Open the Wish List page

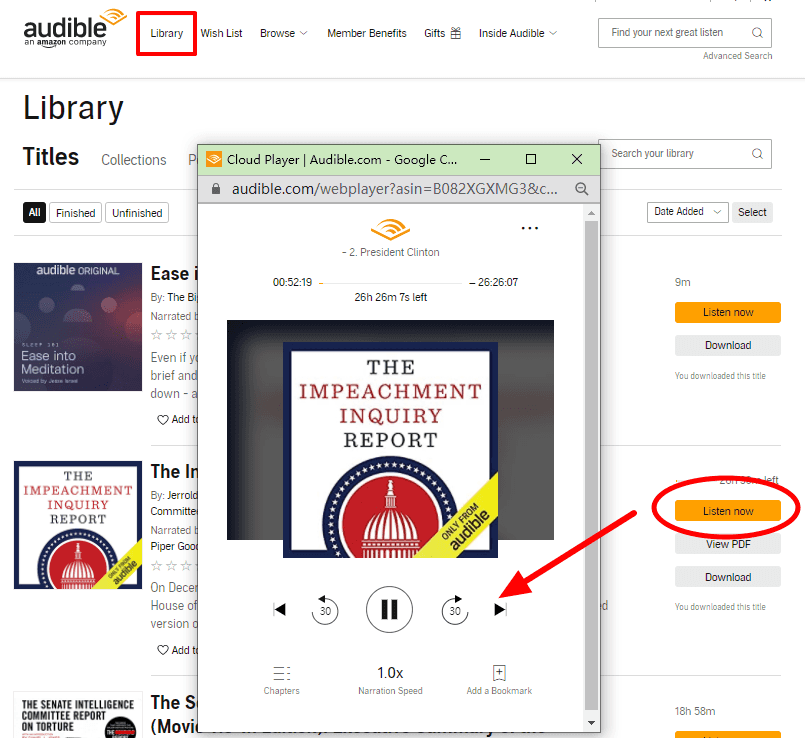click(221, 33)
